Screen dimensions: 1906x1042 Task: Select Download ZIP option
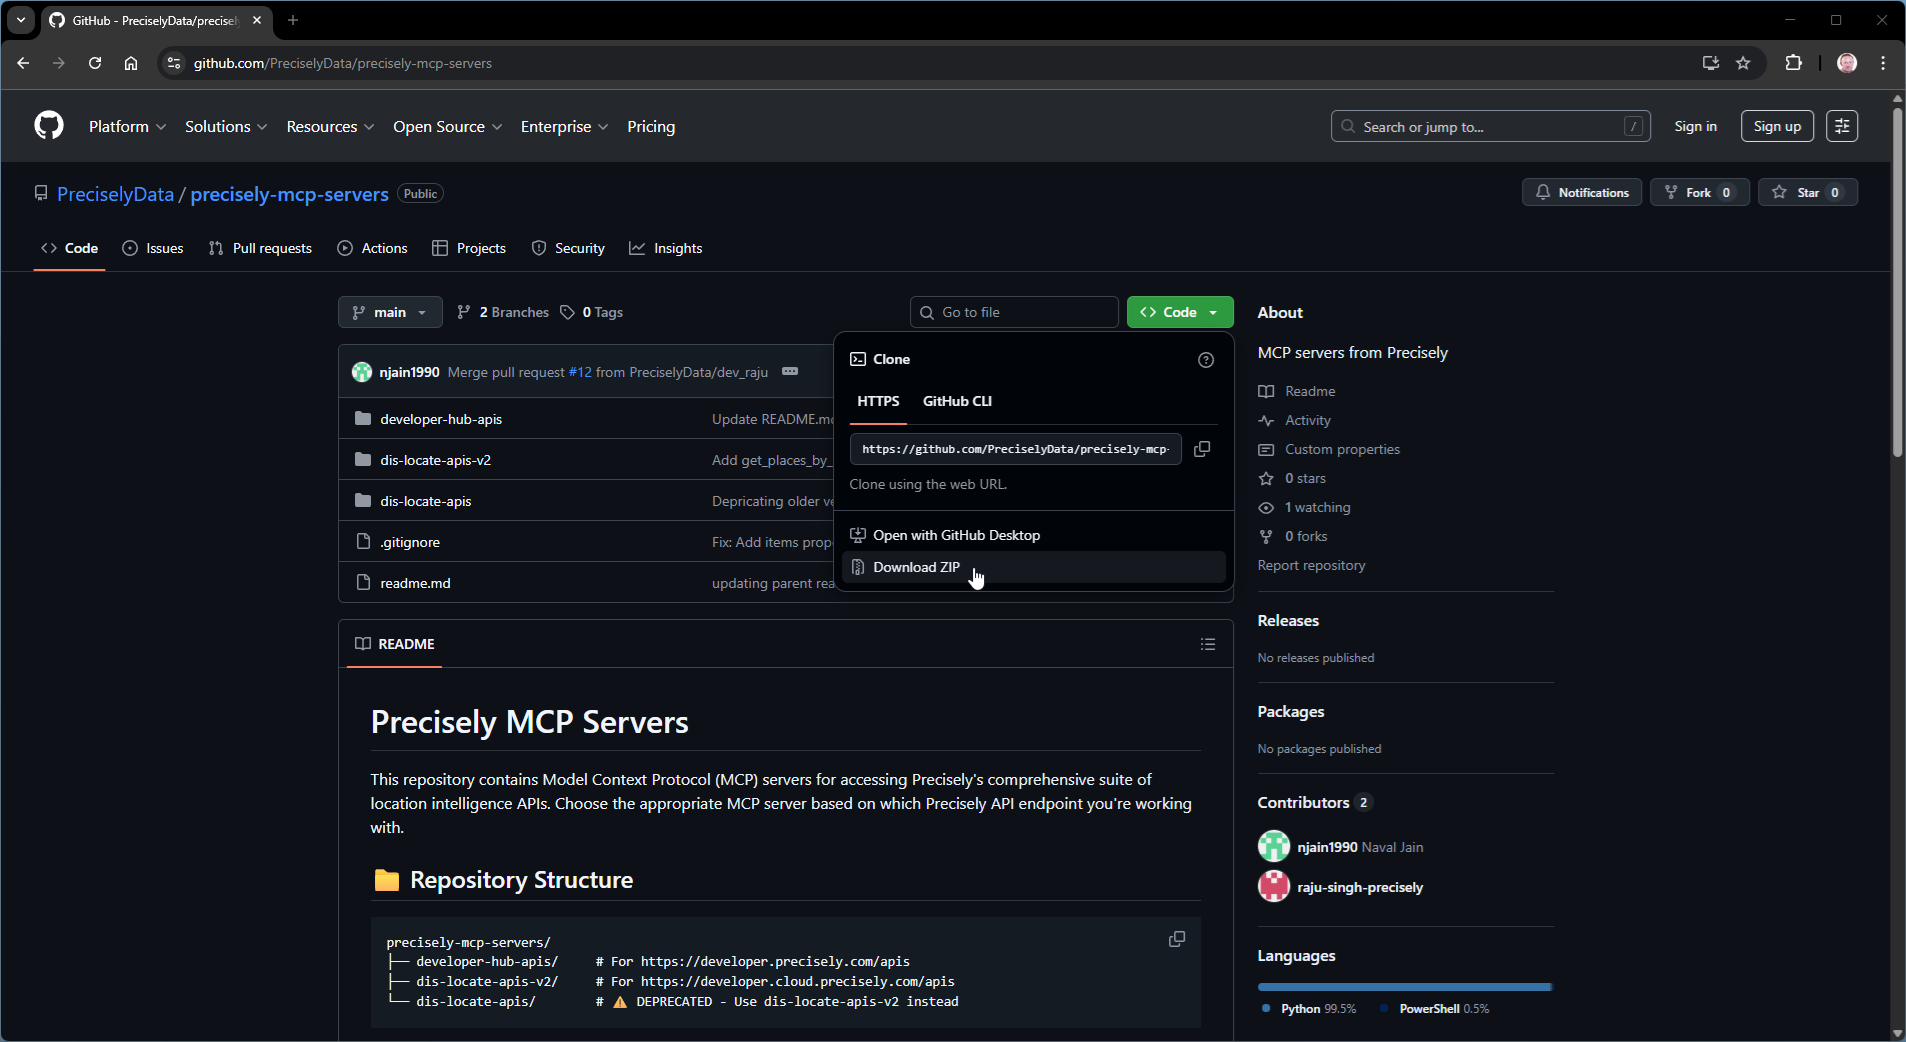click(x=916, y=567)
